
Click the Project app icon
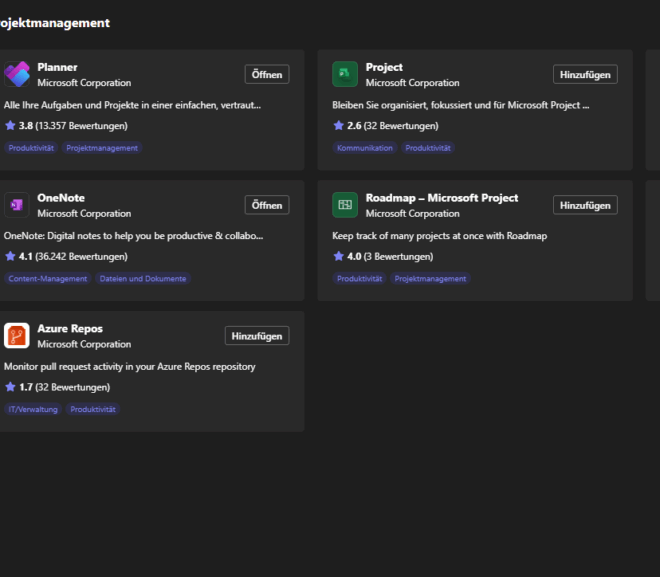coord(345,74)
